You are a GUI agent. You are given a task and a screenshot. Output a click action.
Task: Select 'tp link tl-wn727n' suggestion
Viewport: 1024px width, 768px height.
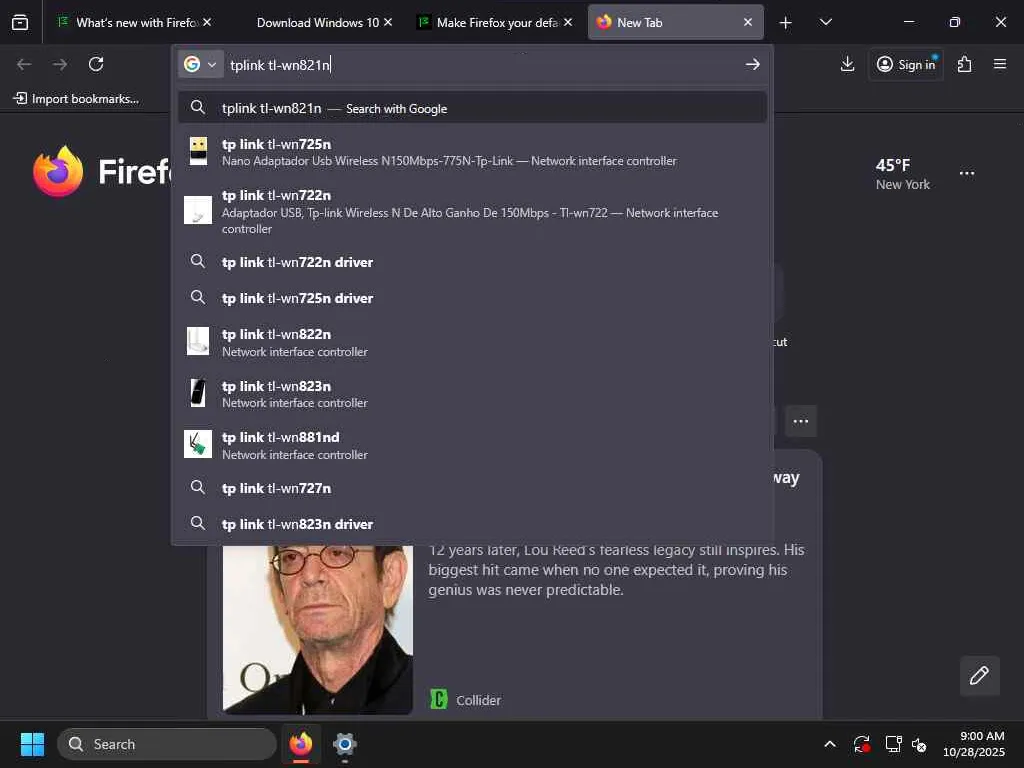pyautogui.click(x=472, y=488)
